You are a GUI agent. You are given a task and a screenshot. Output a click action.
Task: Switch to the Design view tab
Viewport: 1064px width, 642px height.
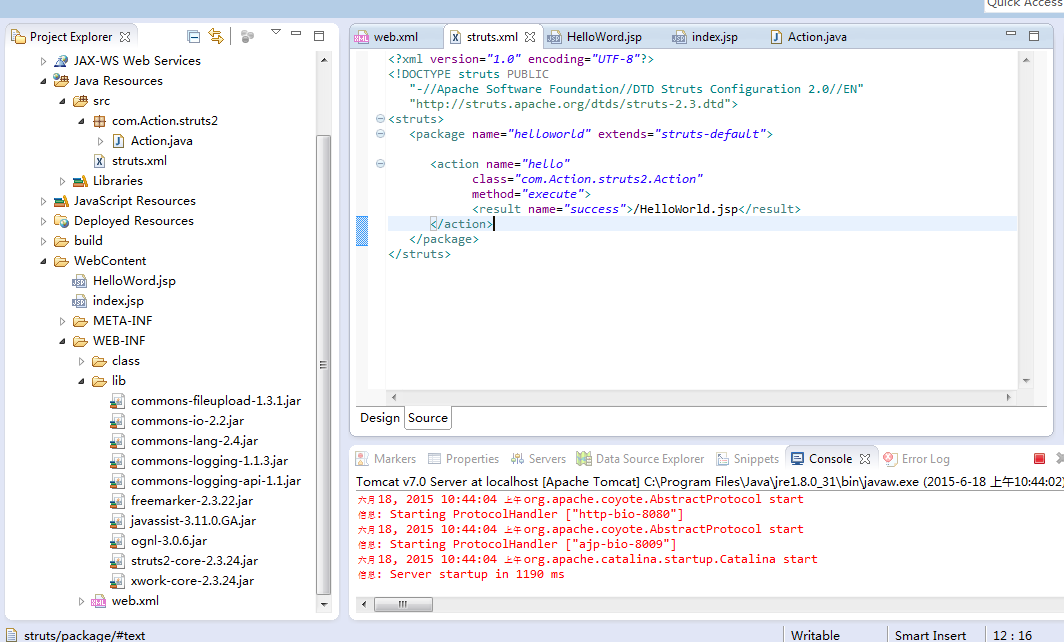click(379, 418)
